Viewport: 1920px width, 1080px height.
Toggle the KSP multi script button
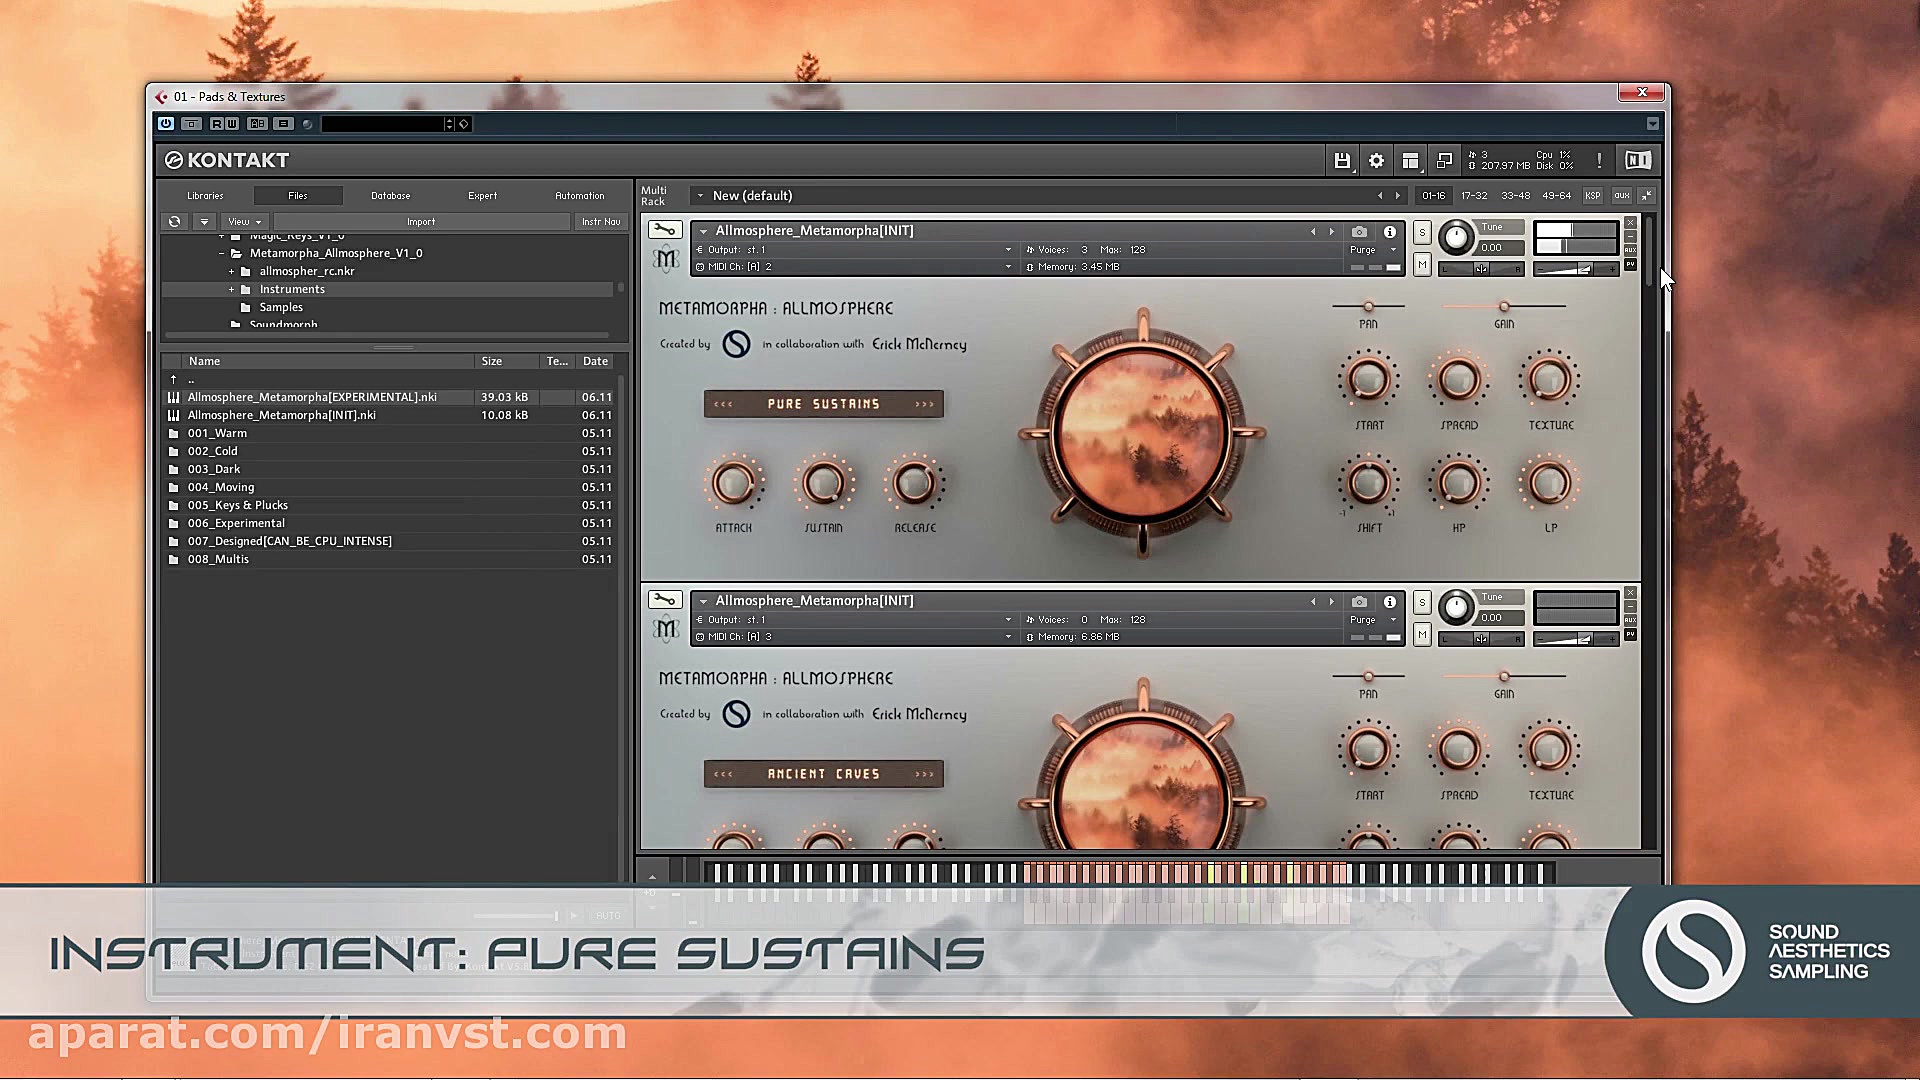click(x=1592, y=196)
